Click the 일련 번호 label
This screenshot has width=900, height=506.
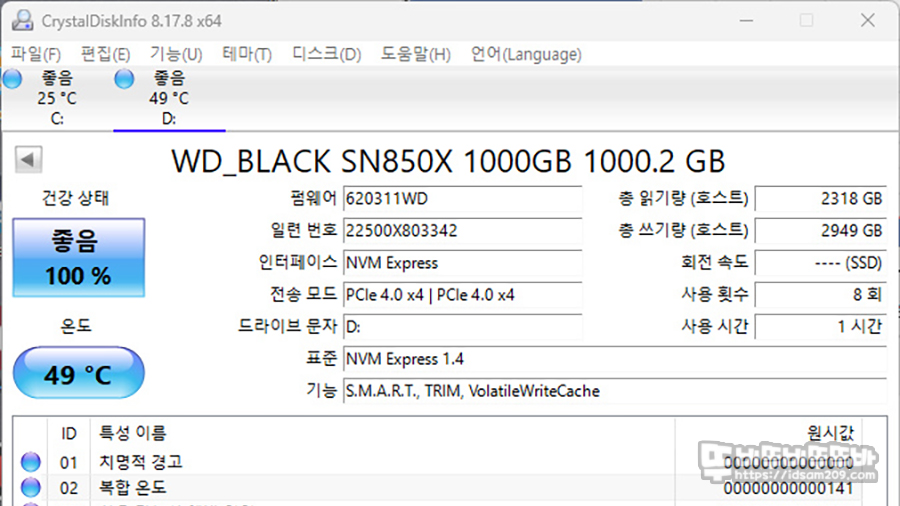[x=304, y=231]
